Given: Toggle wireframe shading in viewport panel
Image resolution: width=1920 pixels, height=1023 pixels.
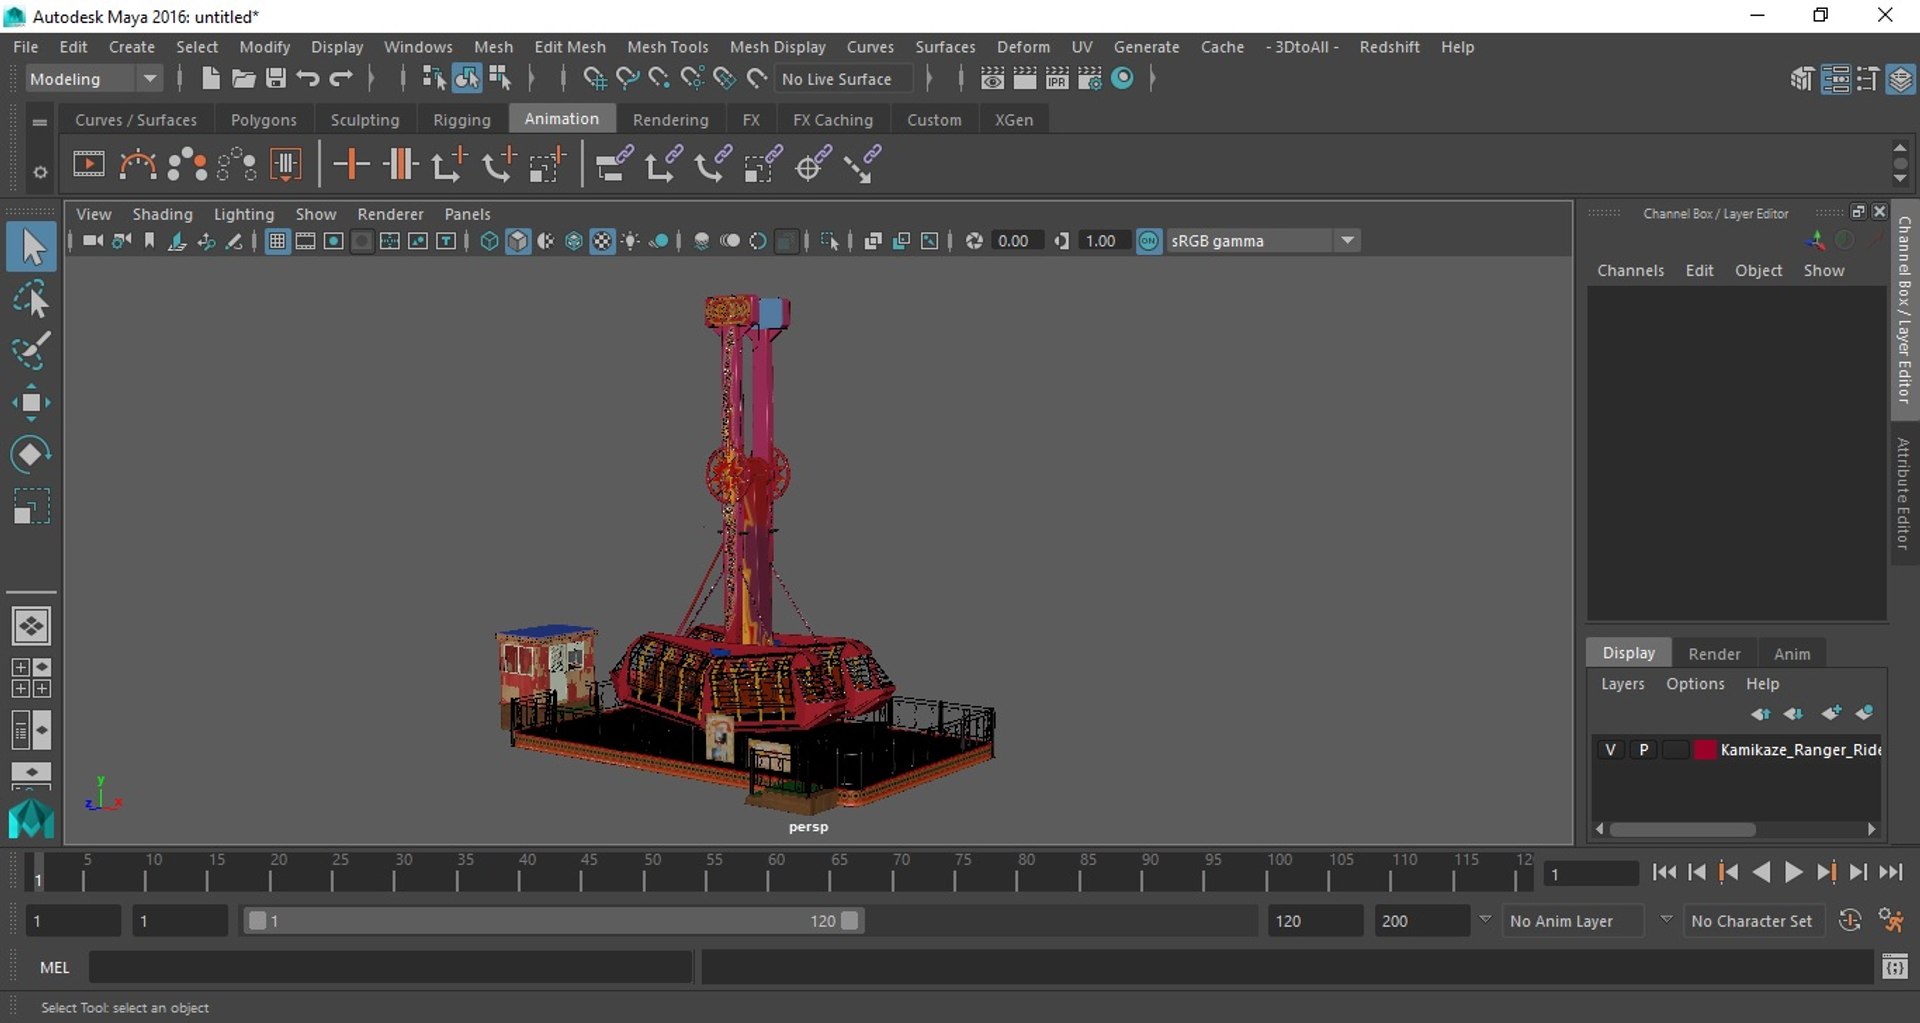Looking at the screenshot, I should tap(489, 241).
